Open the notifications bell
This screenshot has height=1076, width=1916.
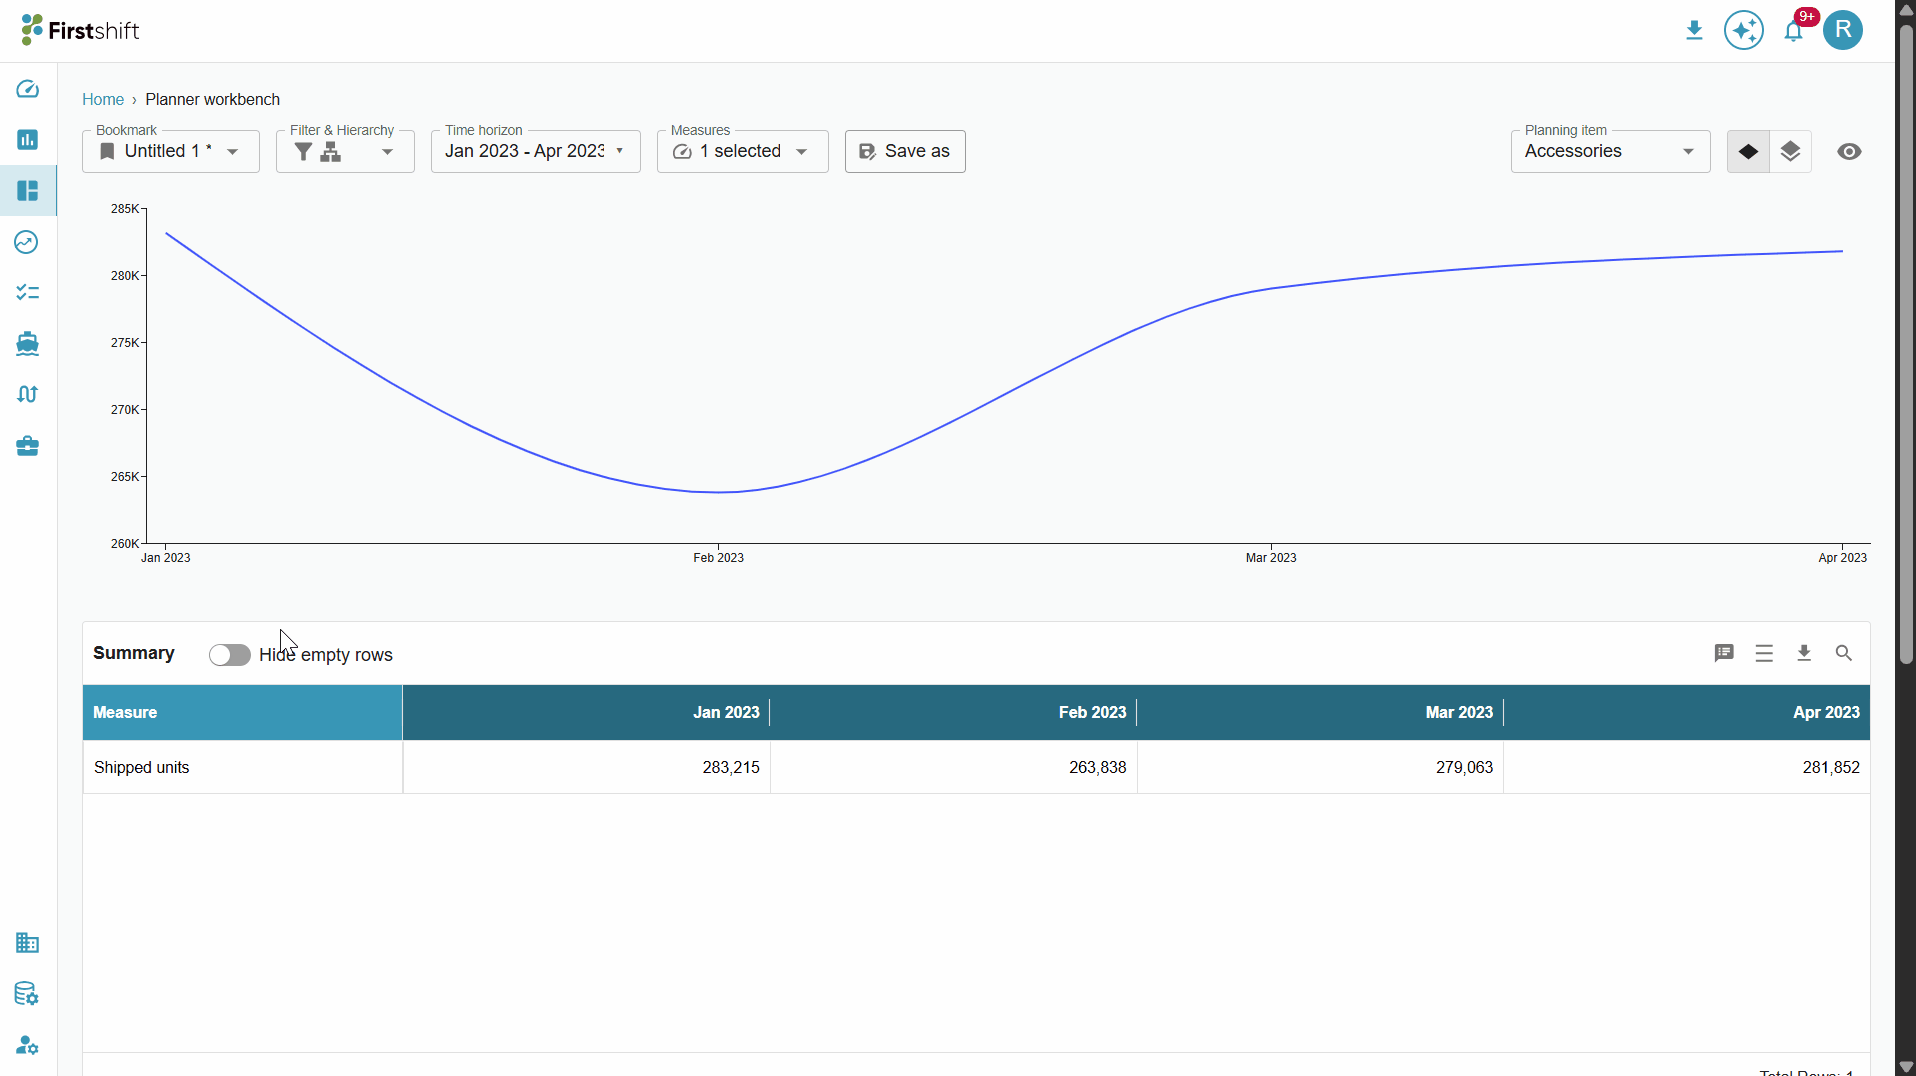tap(1794, 31)
